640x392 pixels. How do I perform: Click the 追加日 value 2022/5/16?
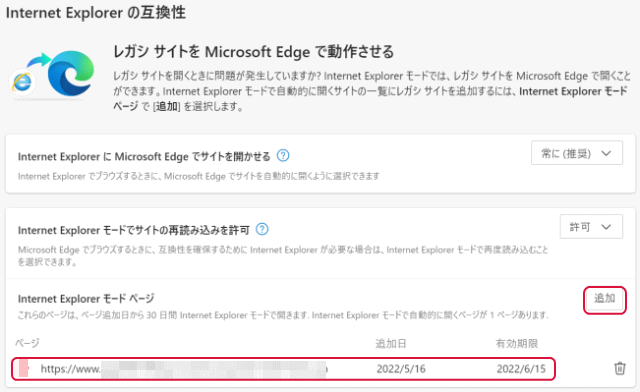click(x=401, y=369)
